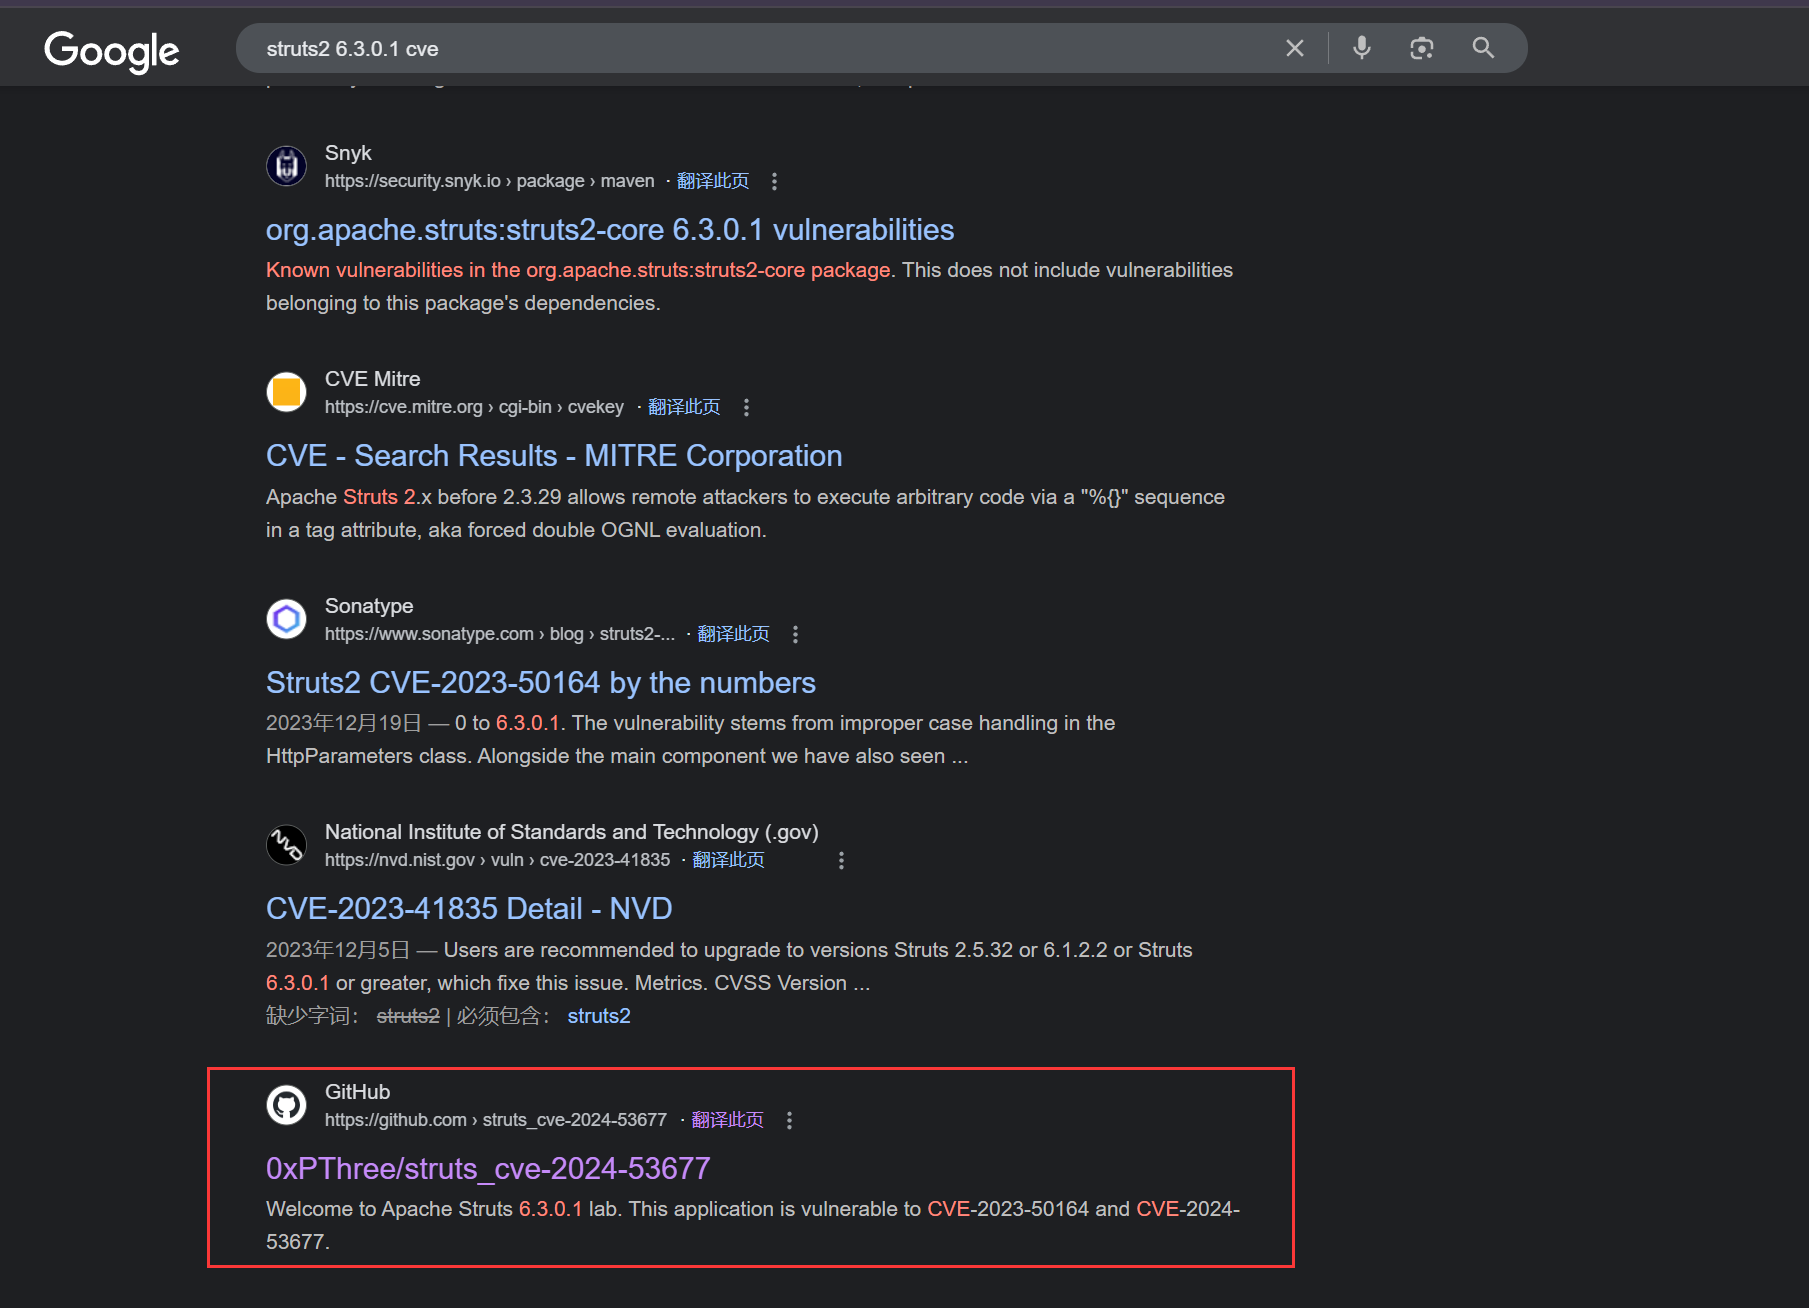Open more options for GitHub result
This screenshot has height=1308, width=1809.
789,1120
